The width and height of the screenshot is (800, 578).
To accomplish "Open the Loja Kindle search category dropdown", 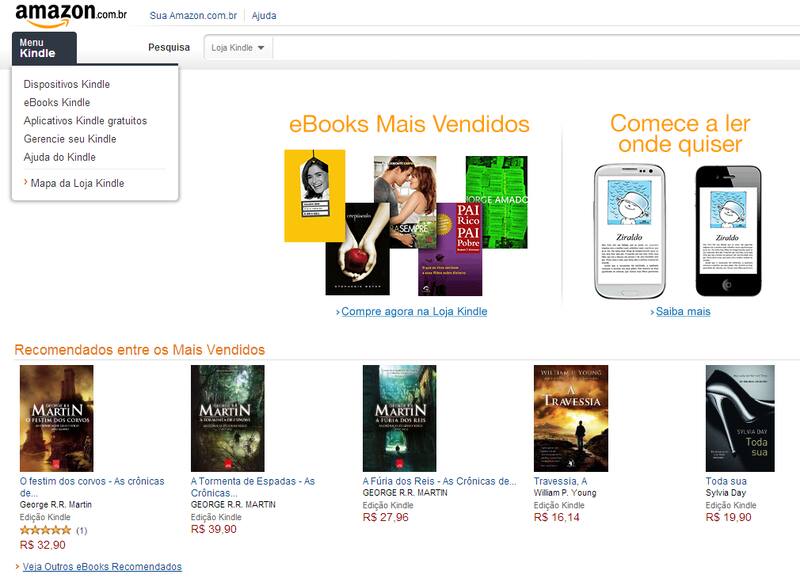I will [238, 48].
